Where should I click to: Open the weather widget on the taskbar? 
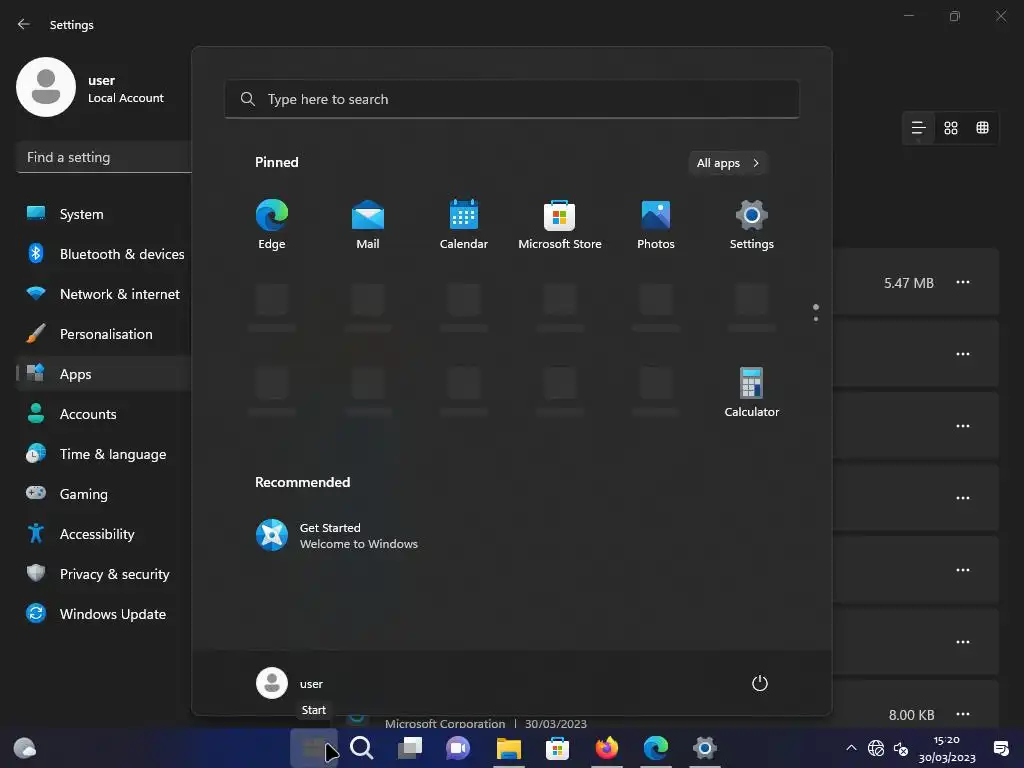click(x=25, y=748)
